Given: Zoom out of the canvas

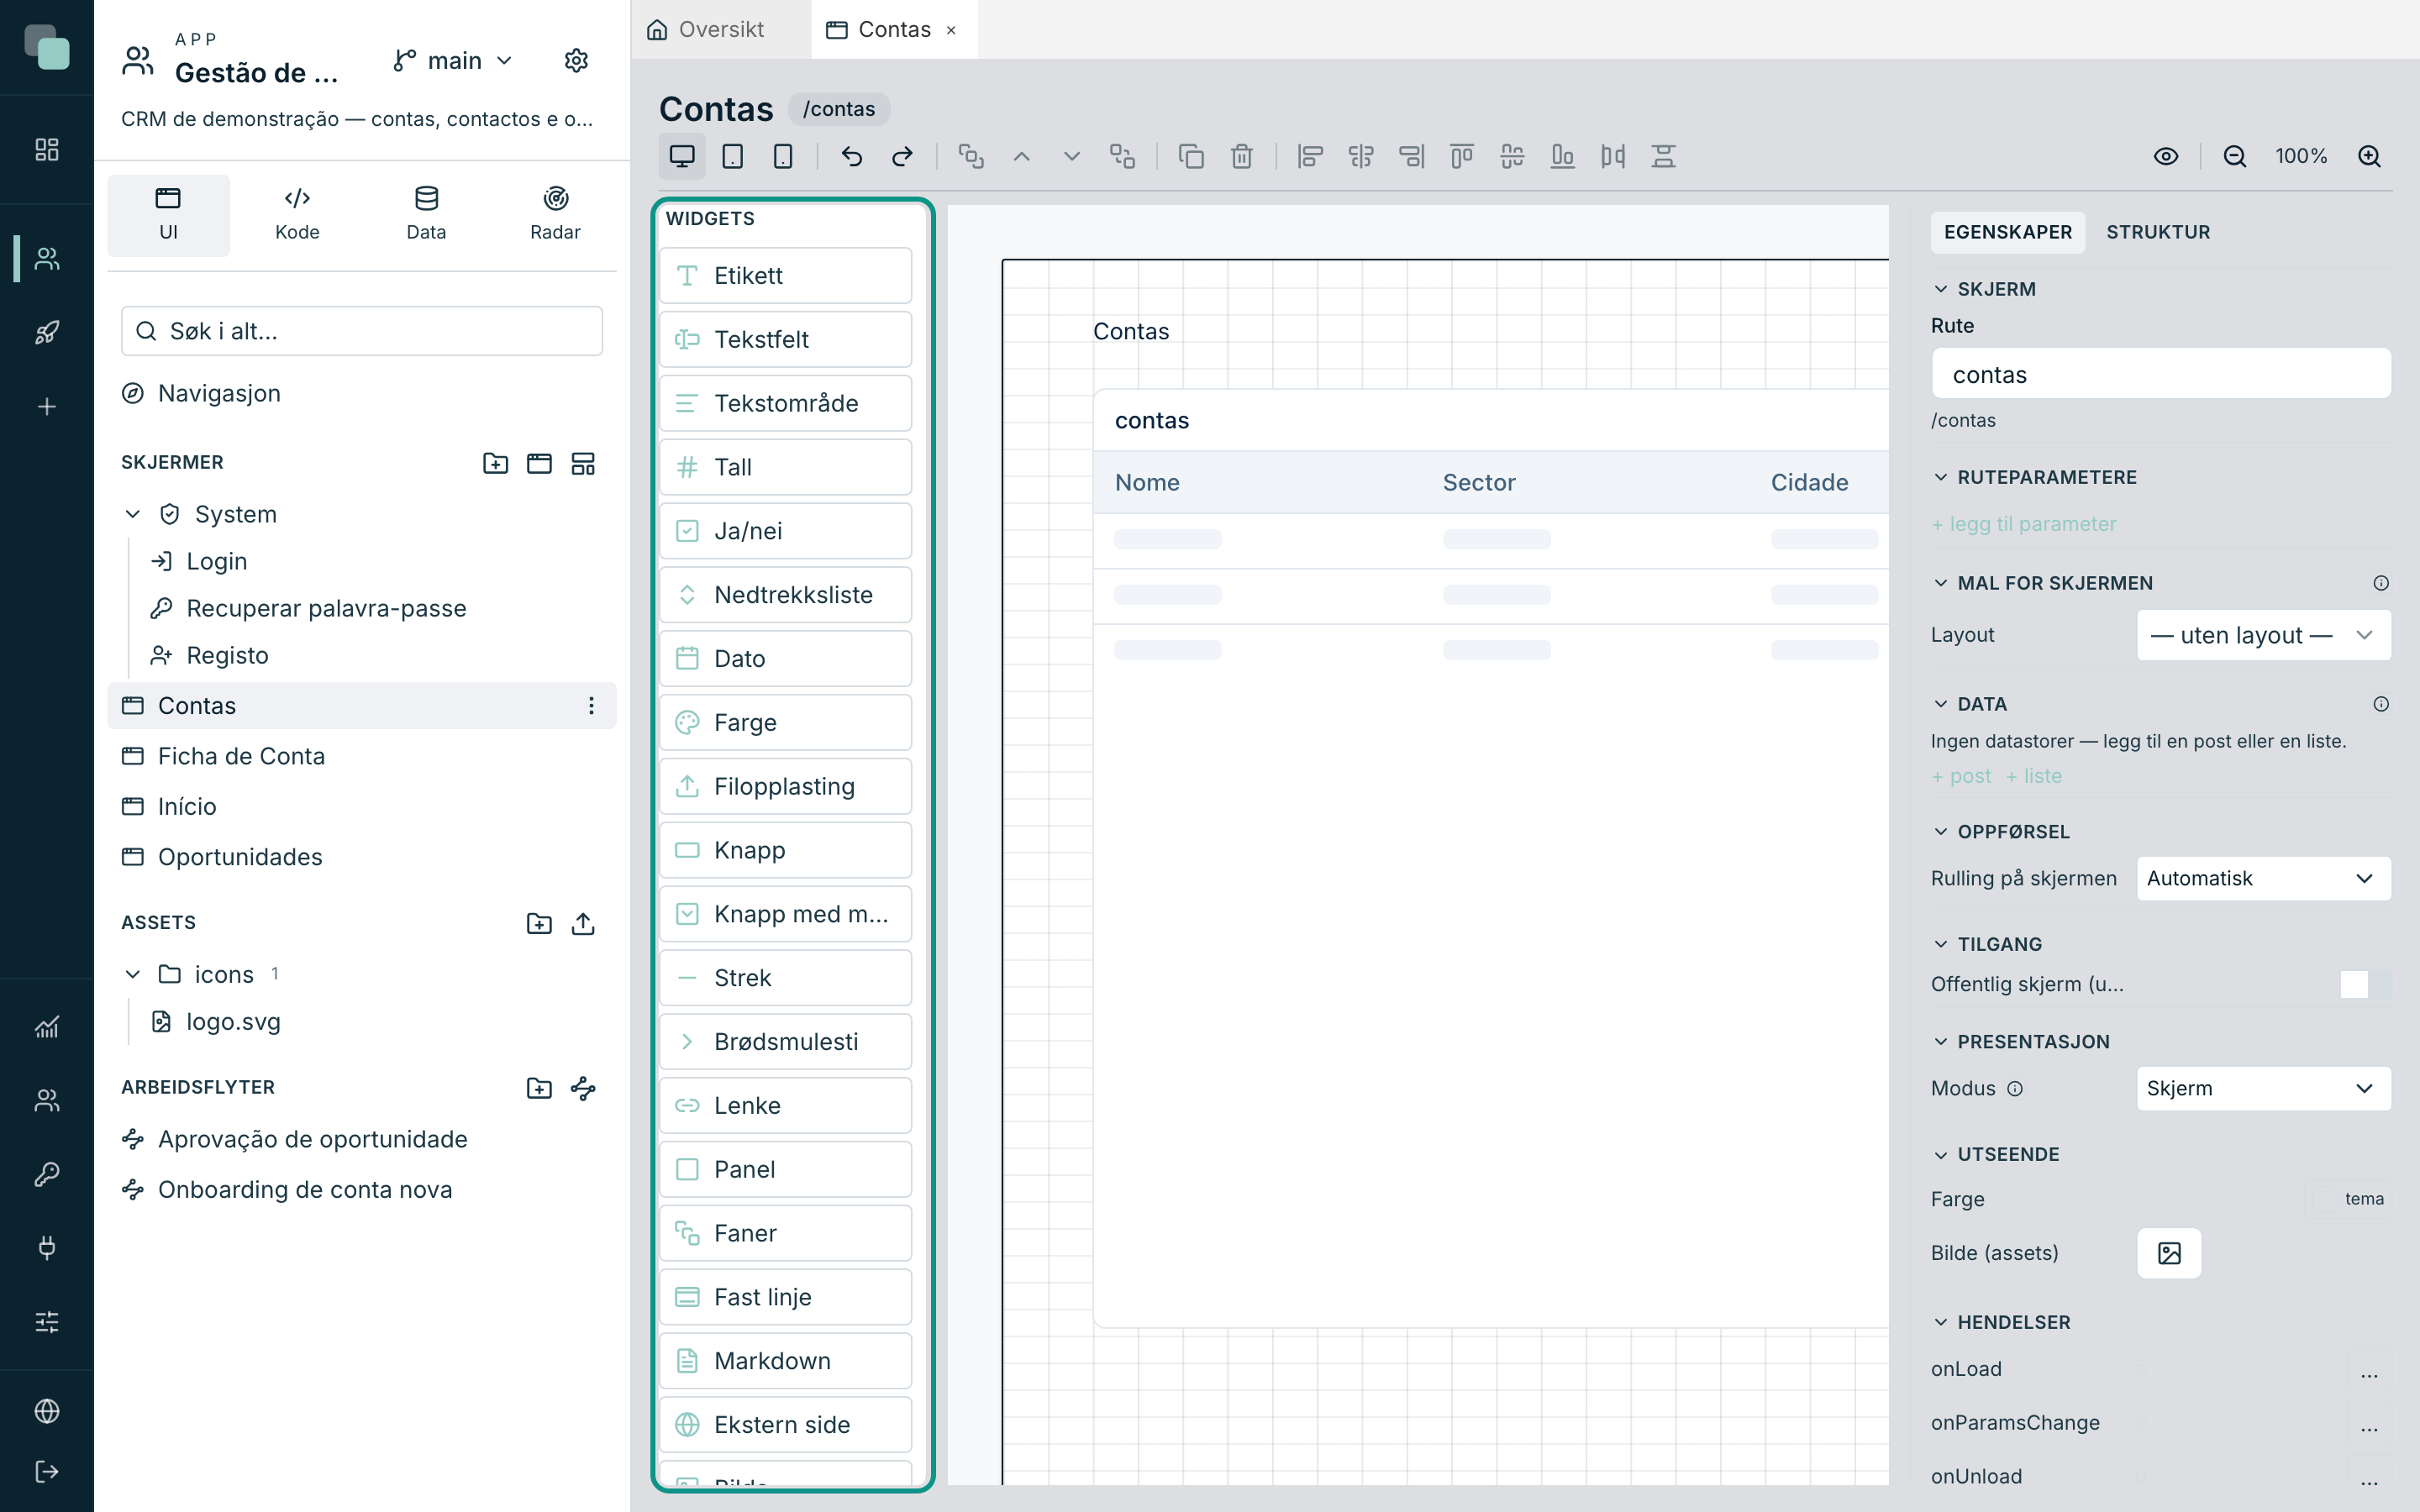Looking at the screenshot, I should pos(2235,156).
